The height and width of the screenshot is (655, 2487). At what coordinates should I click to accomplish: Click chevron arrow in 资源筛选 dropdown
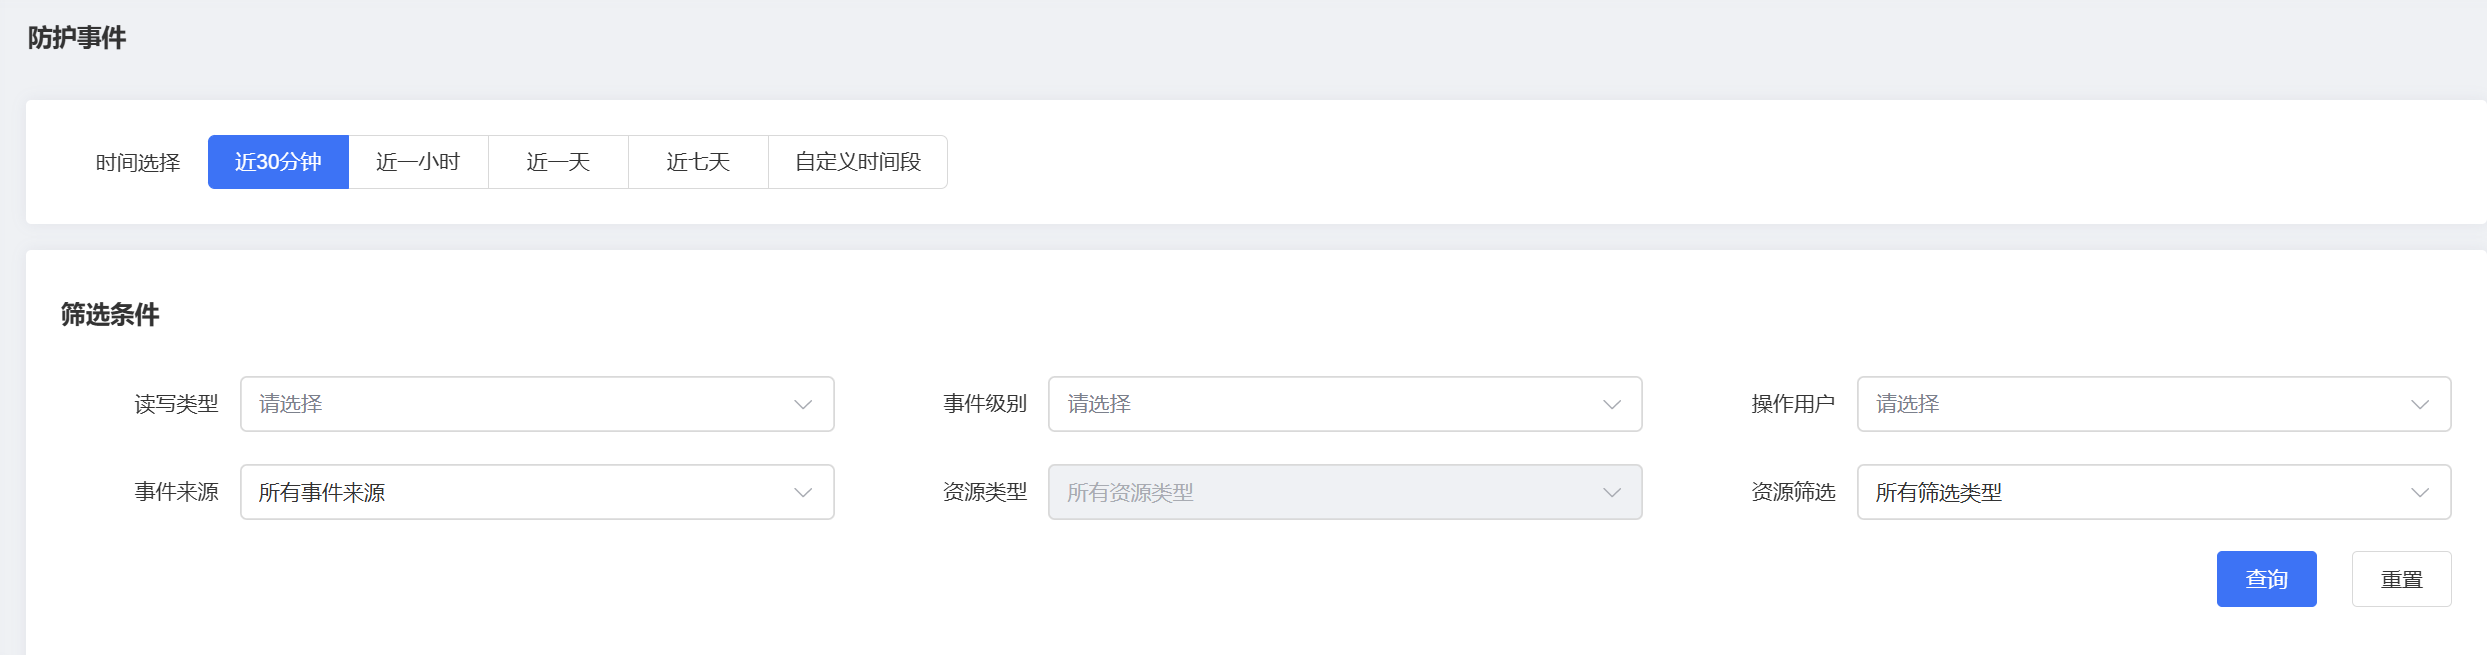pos(2419,492)
